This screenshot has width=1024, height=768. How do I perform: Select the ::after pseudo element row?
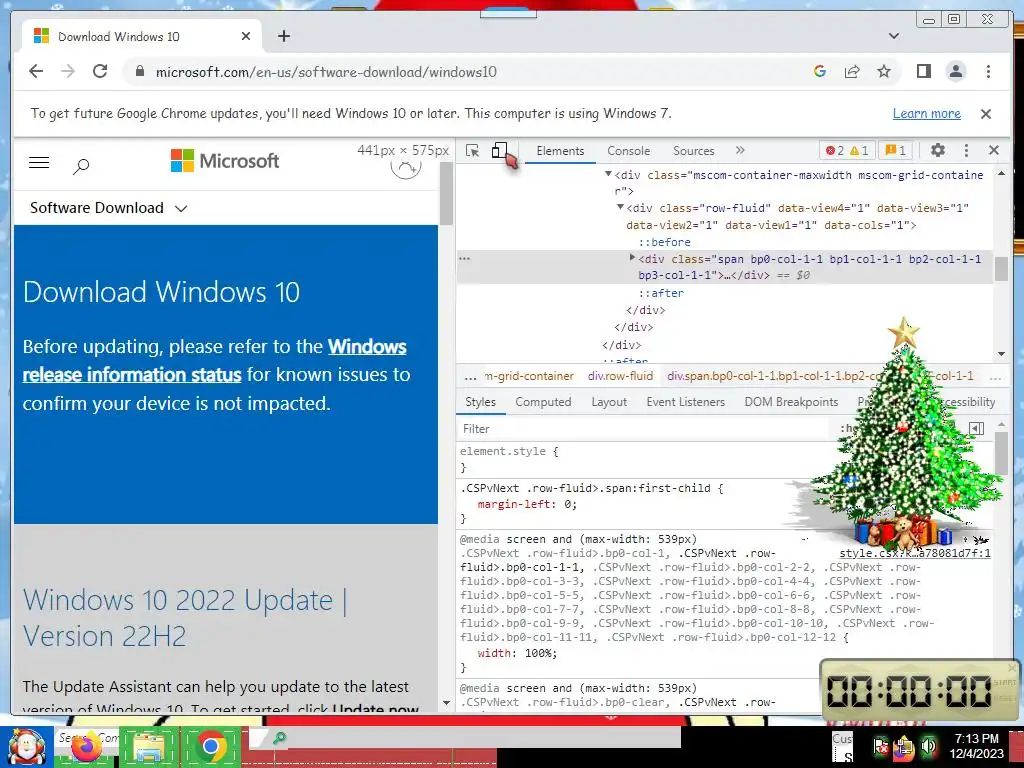661,293
